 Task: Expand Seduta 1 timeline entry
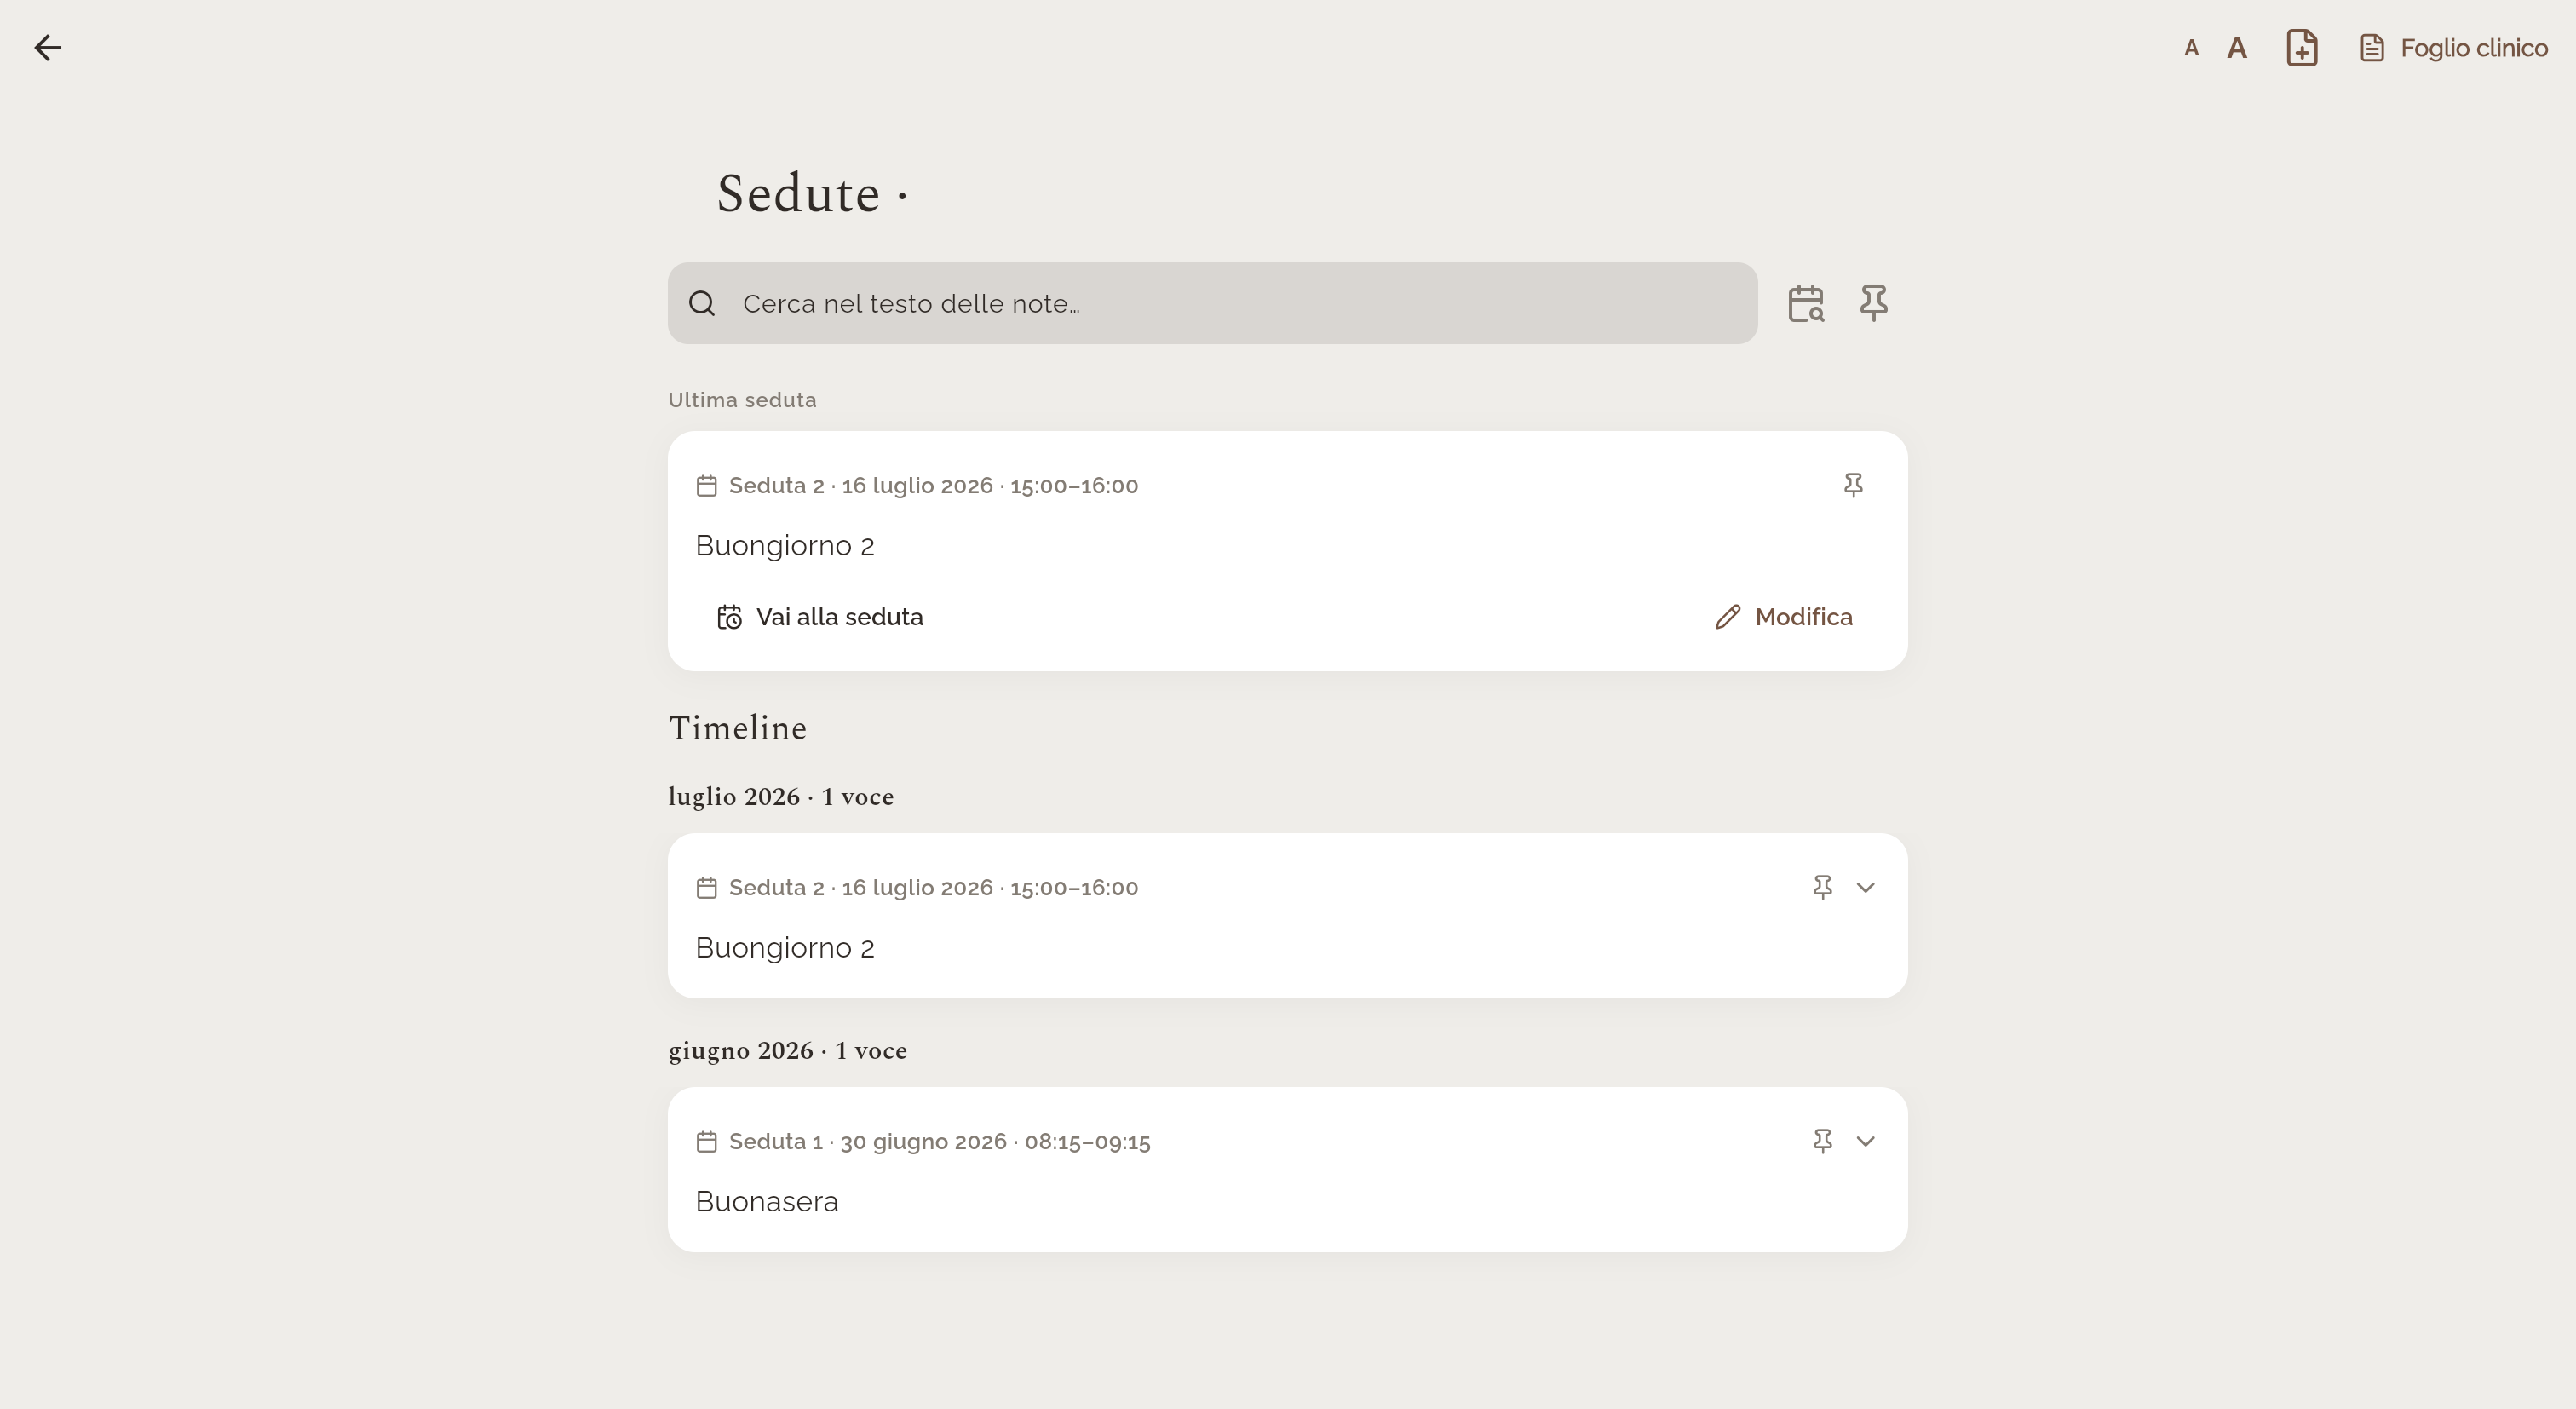pos(1865,1141)
